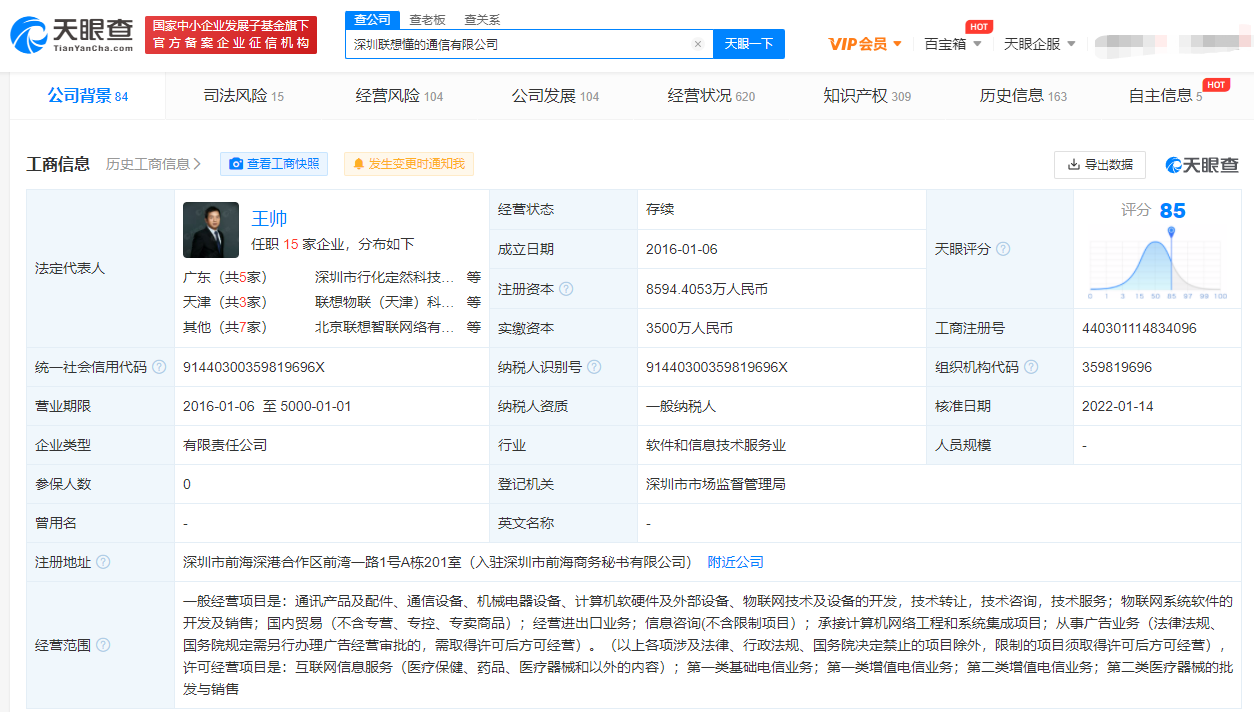The image size is (1254, 712).
Task: Click the help icon beside 统一社会信用代码
Action: 159,367
